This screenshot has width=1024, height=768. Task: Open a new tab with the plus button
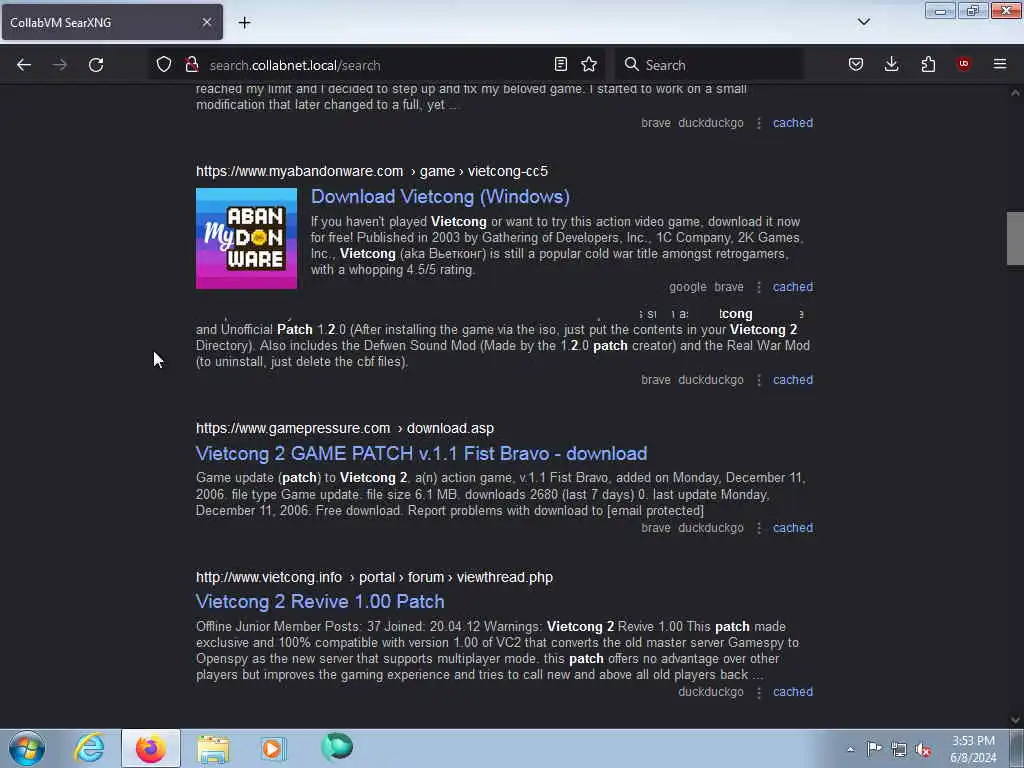click(244, 23)
